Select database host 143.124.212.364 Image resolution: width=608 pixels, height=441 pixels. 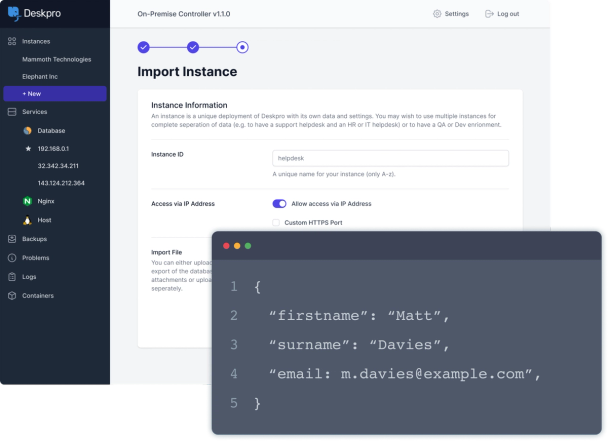point(61,183)
